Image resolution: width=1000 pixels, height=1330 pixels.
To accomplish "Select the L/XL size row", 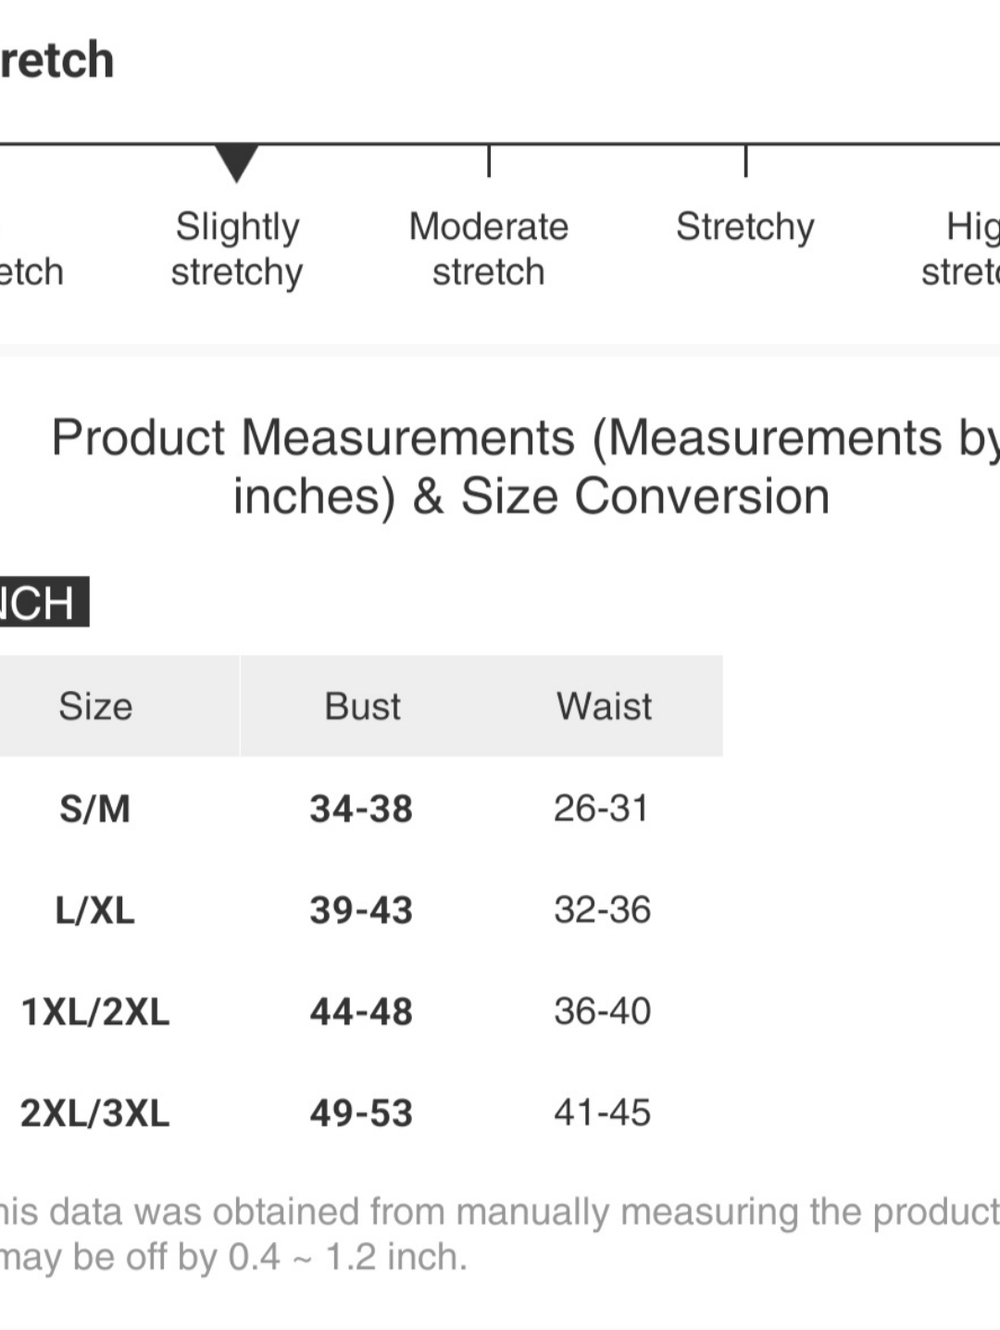I will pyautogui.click(x=361, y=910).
